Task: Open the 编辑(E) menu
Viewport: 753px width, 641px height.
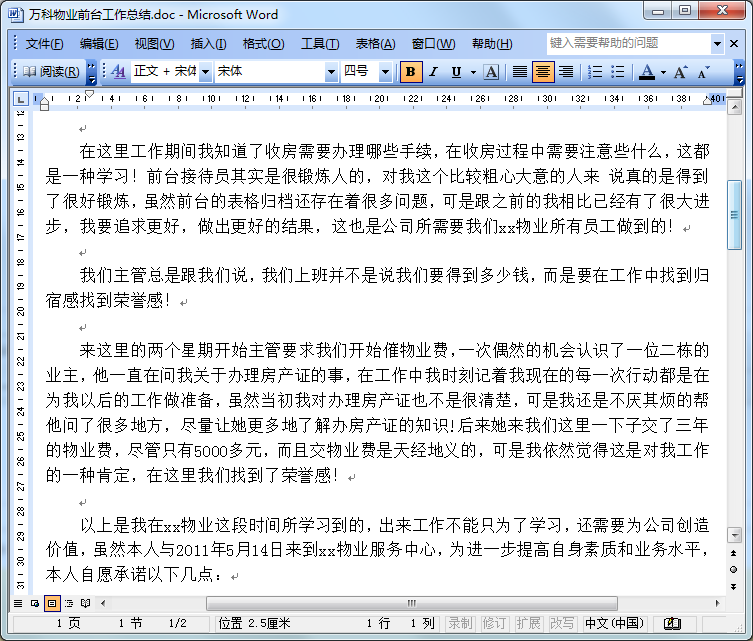Action: click(99, 44)
